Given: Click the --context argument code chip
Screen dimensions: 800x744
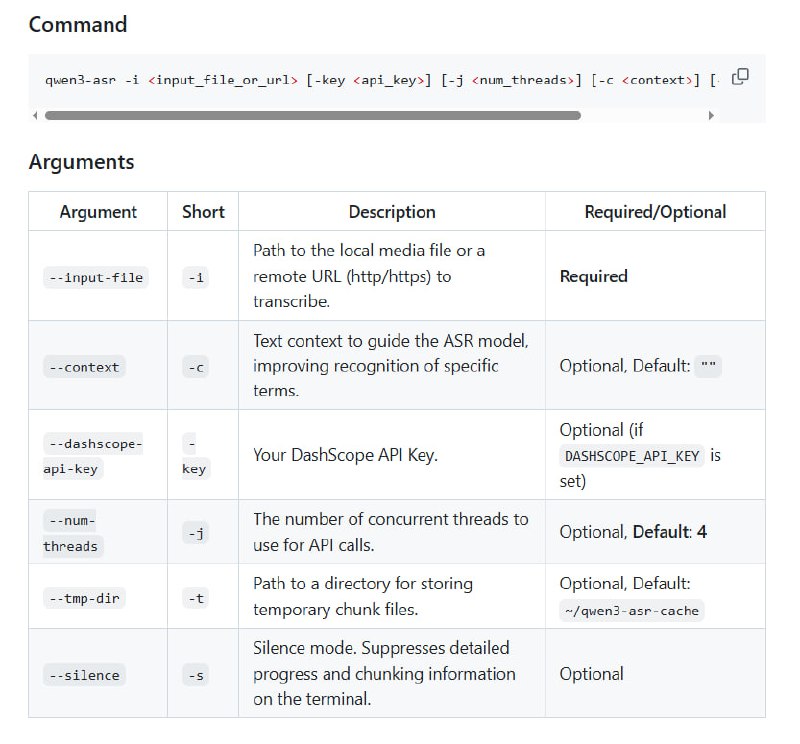Looking at the screenshot, I should (x=84, y=366).
